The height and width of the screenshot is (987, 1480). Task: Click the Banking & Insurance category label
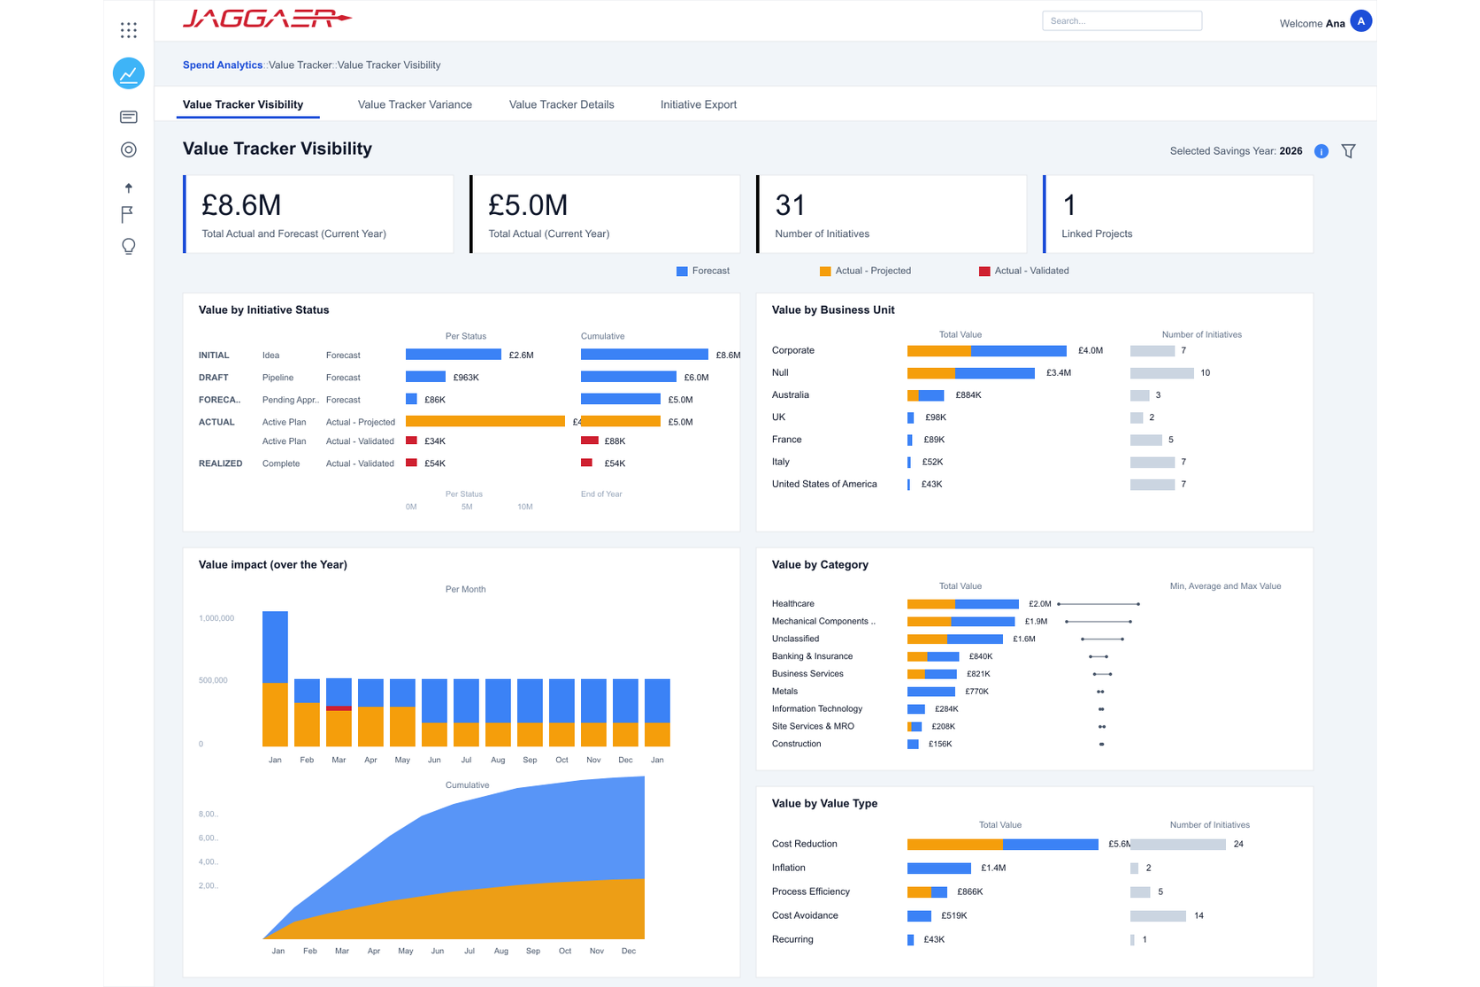pos(812,656)
